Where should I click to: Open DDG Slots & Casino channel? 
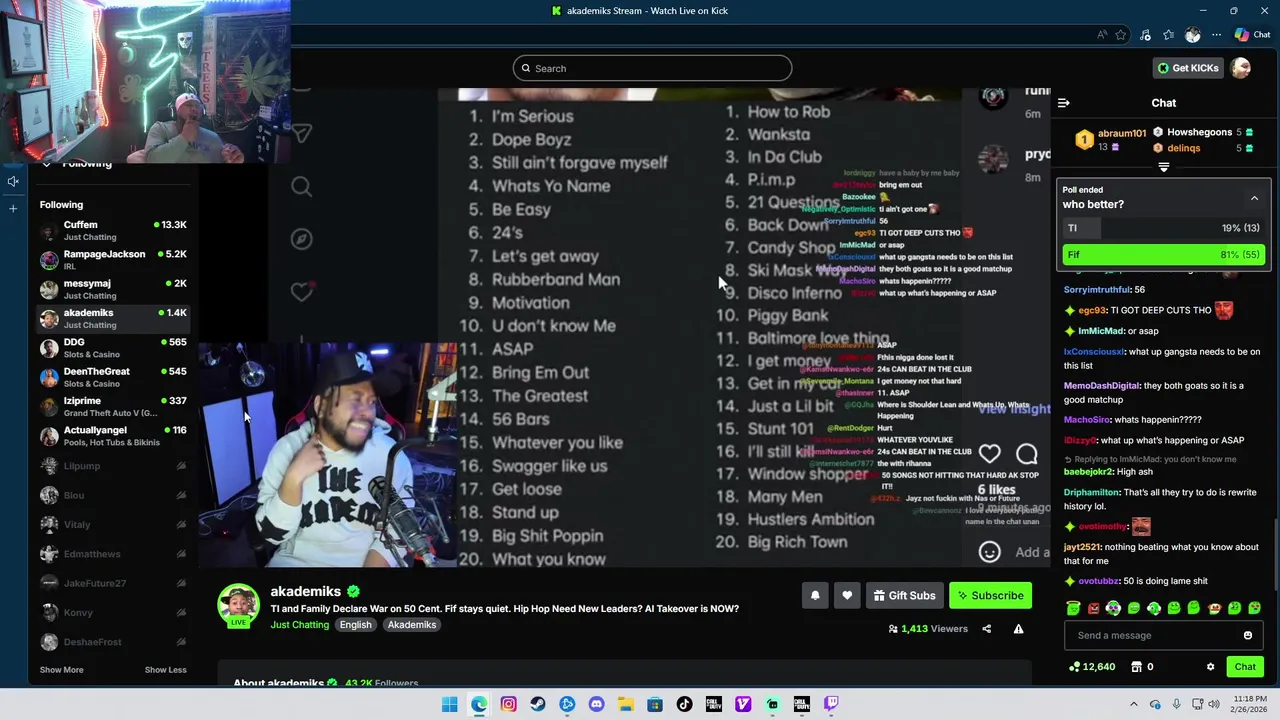pyautogui.click(x=113, y=348)
